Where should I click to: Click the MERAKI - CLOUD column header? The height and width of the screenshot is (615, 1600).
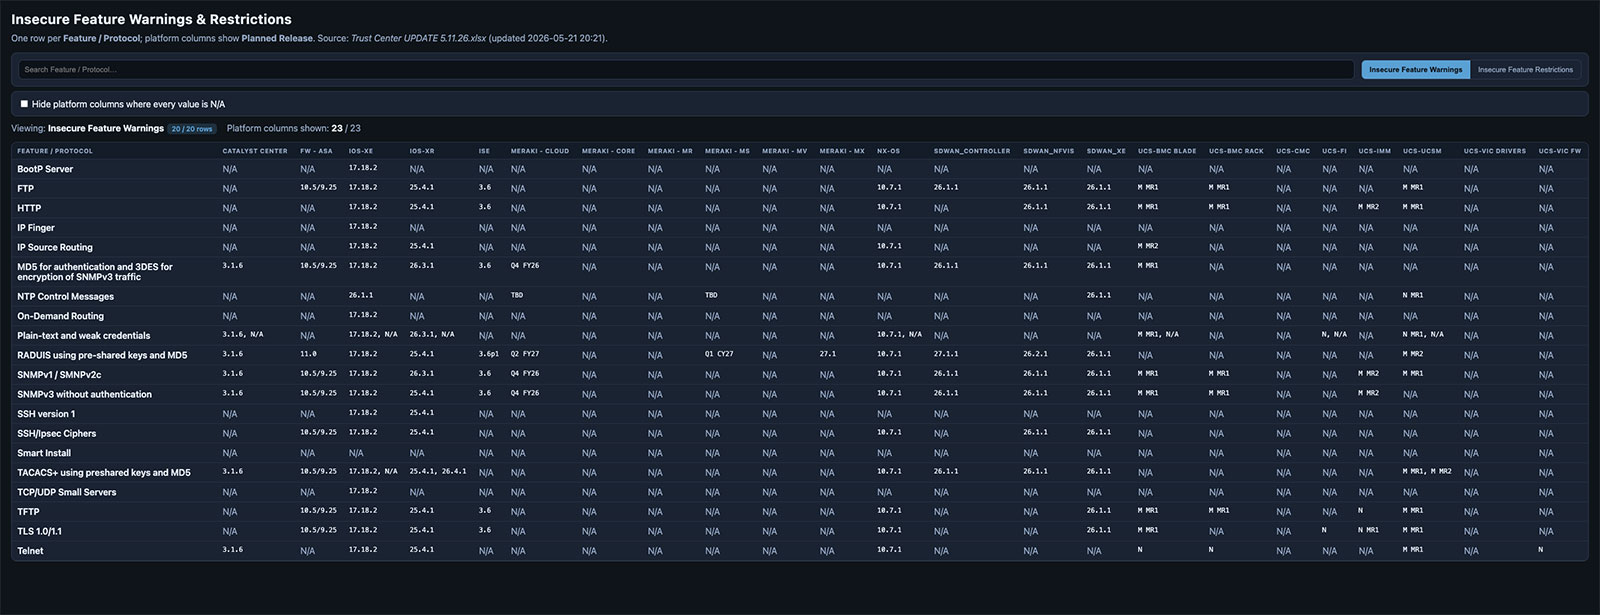[540, 151]
